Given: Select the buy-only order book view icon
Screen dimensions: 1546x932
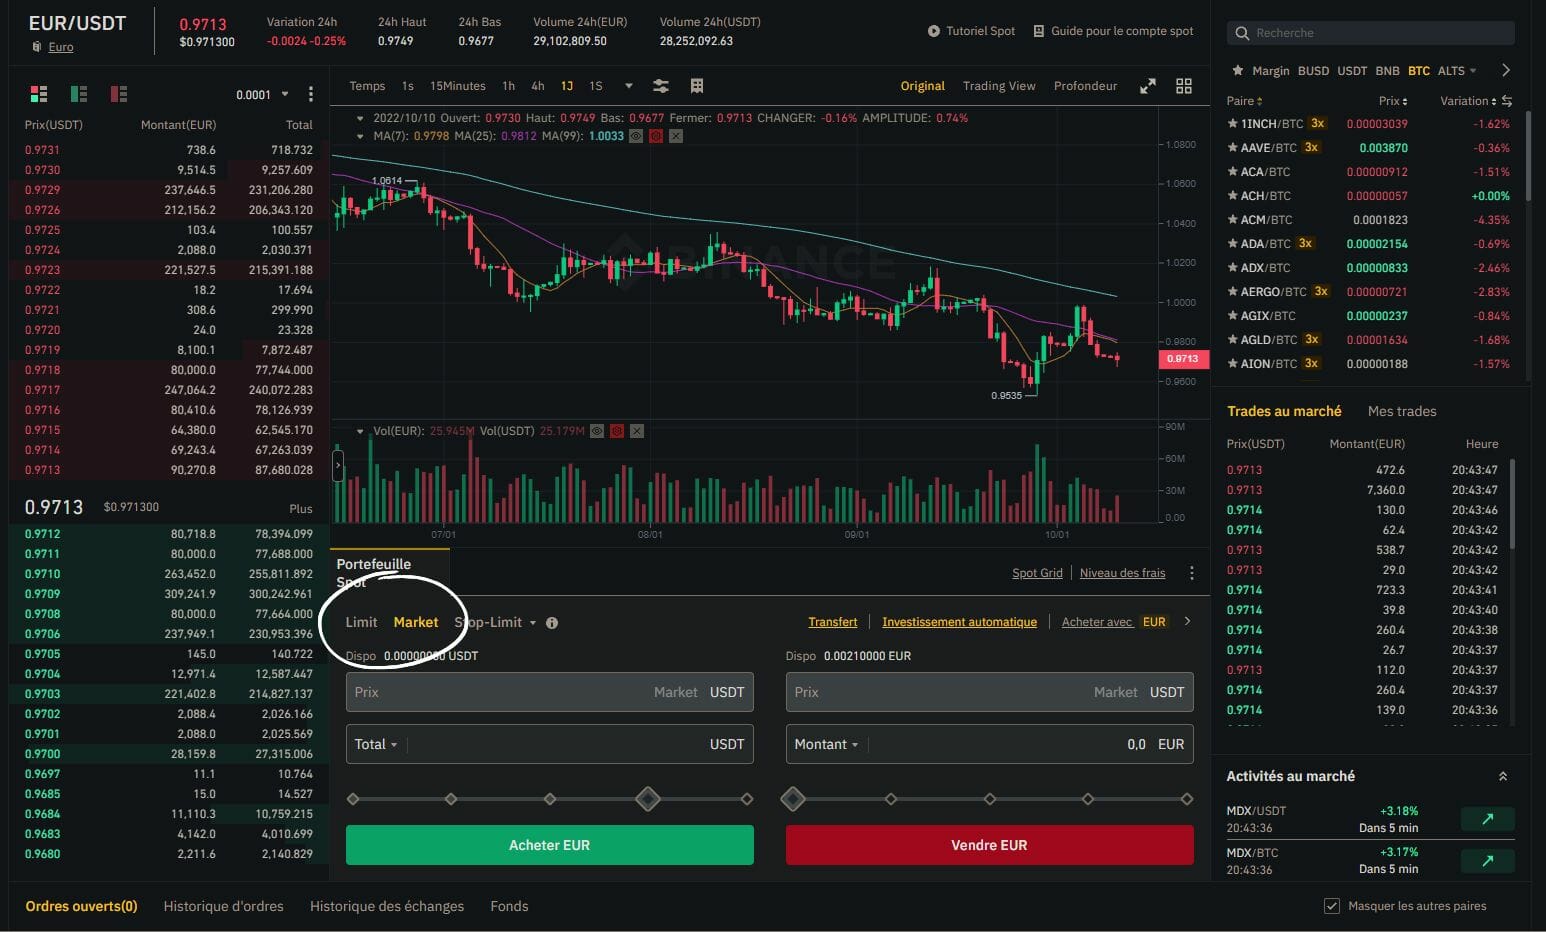Looking at the screenshot, I should coord(79,94).
